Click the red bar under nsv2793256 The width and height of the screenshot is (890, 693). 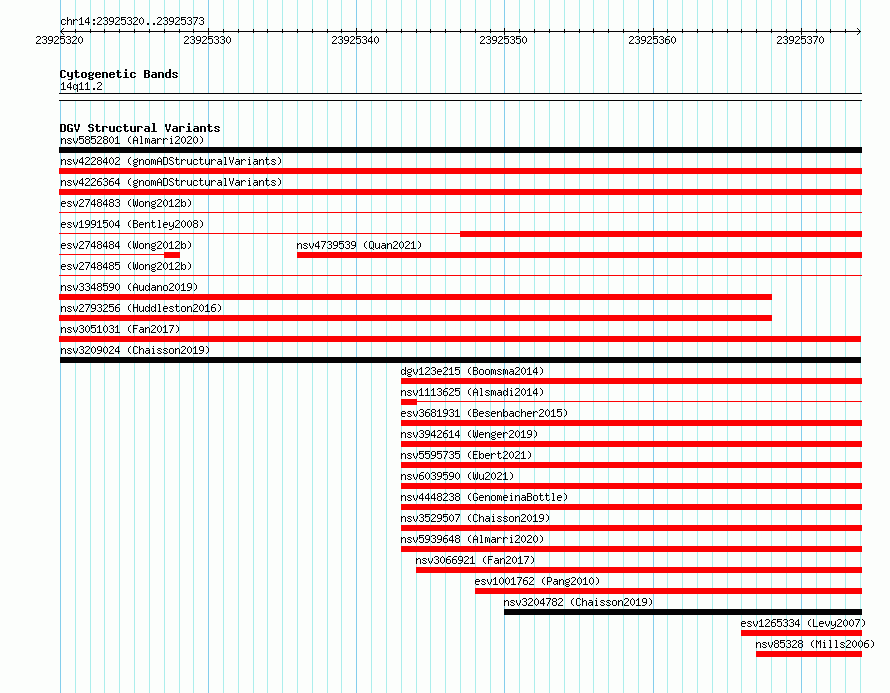[415, 318]
